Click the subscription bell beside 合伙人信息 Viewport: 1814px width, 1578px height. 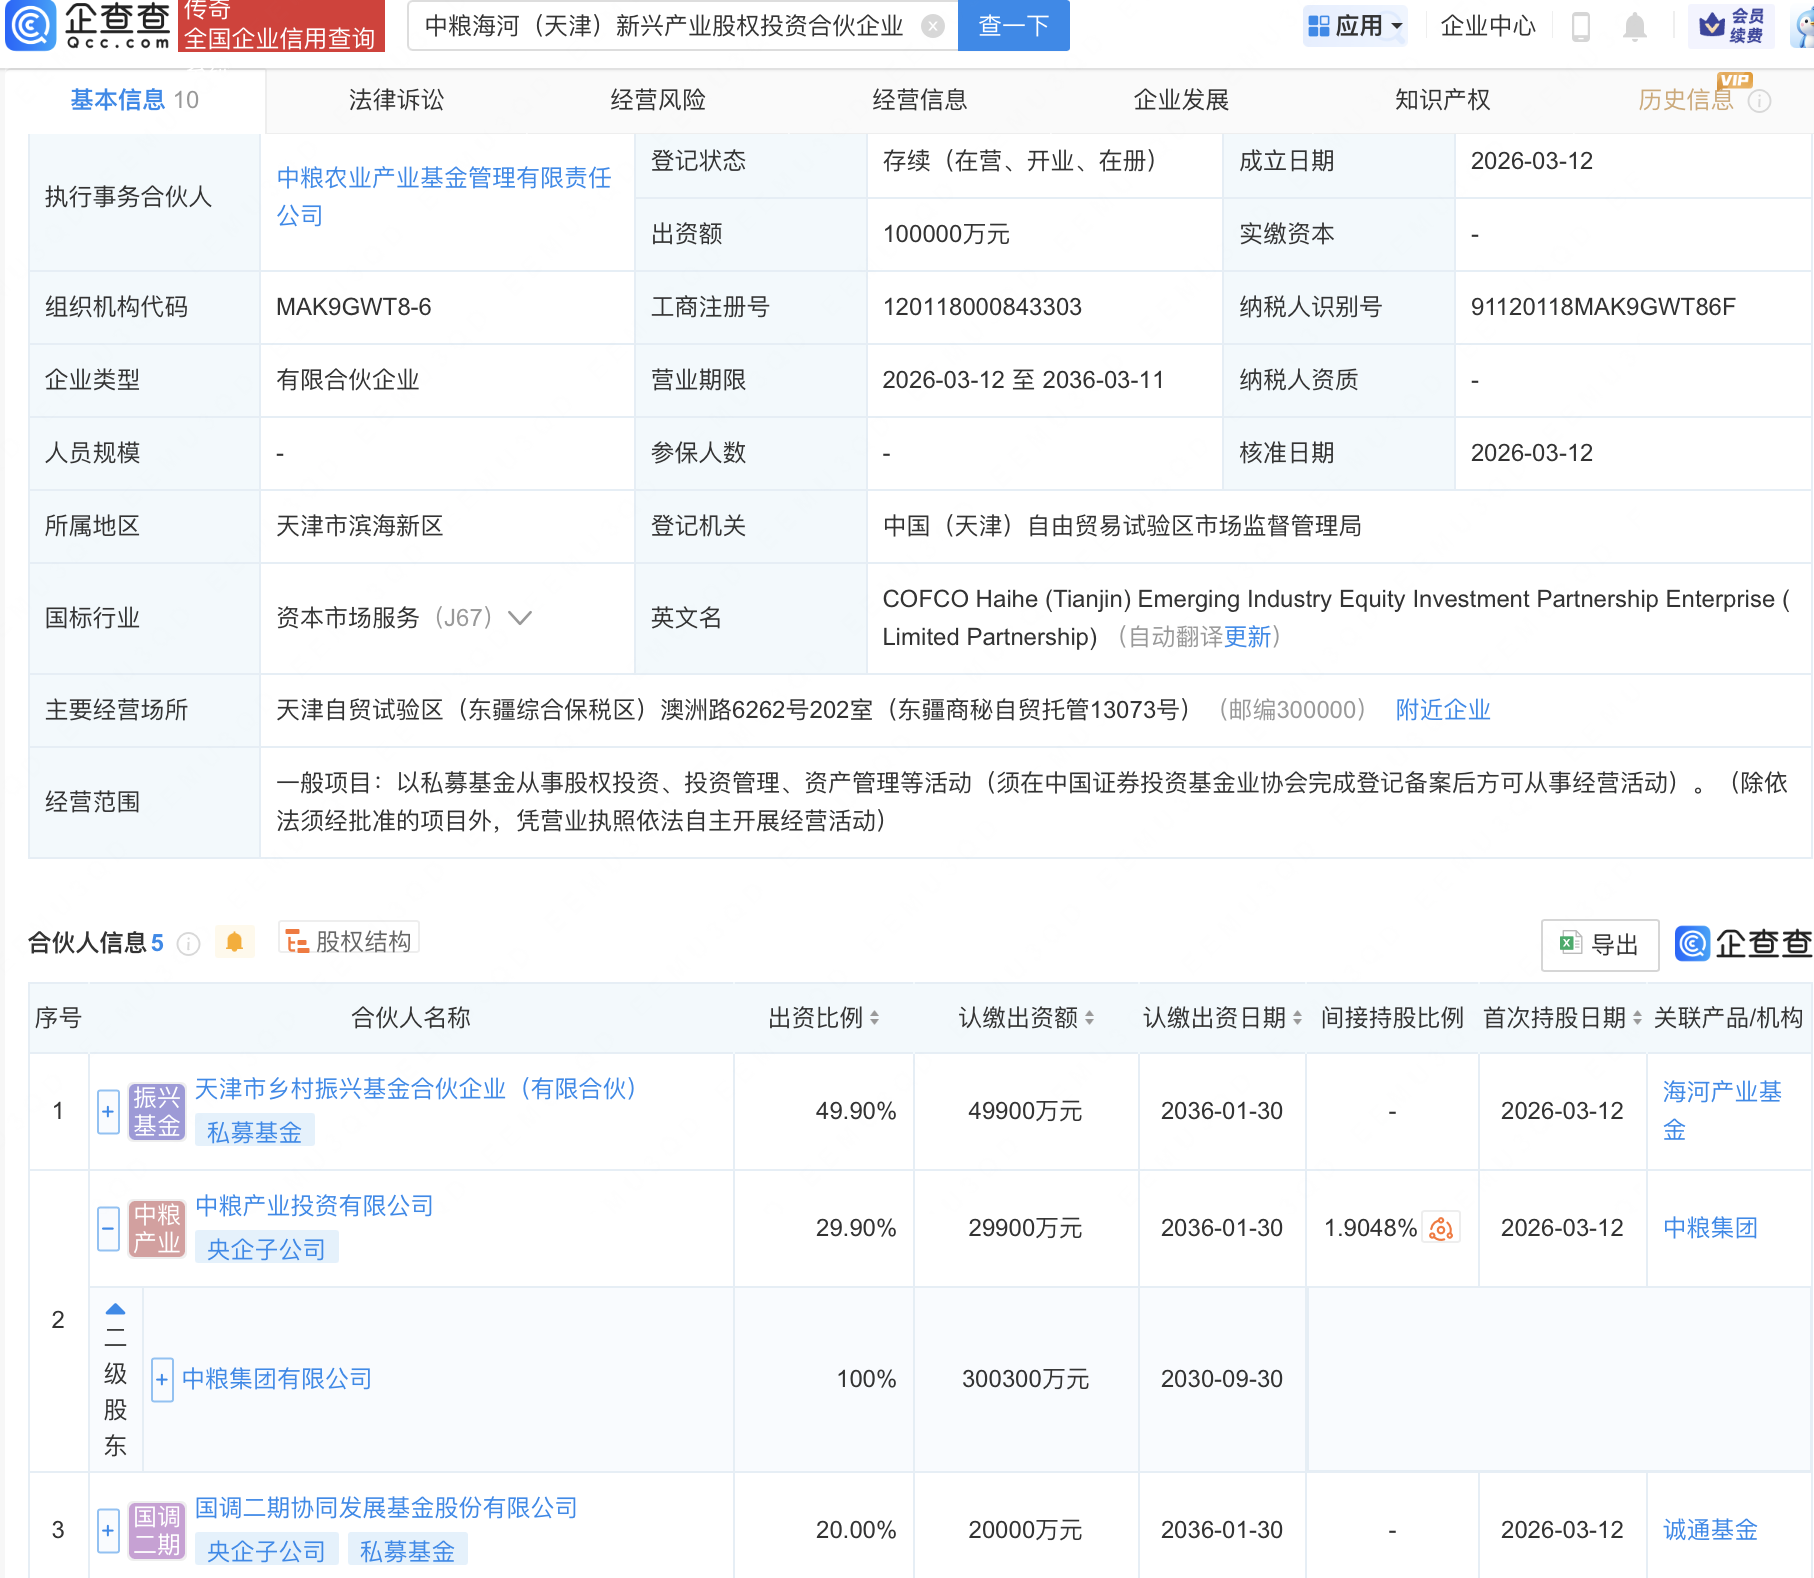click(235, 942)
